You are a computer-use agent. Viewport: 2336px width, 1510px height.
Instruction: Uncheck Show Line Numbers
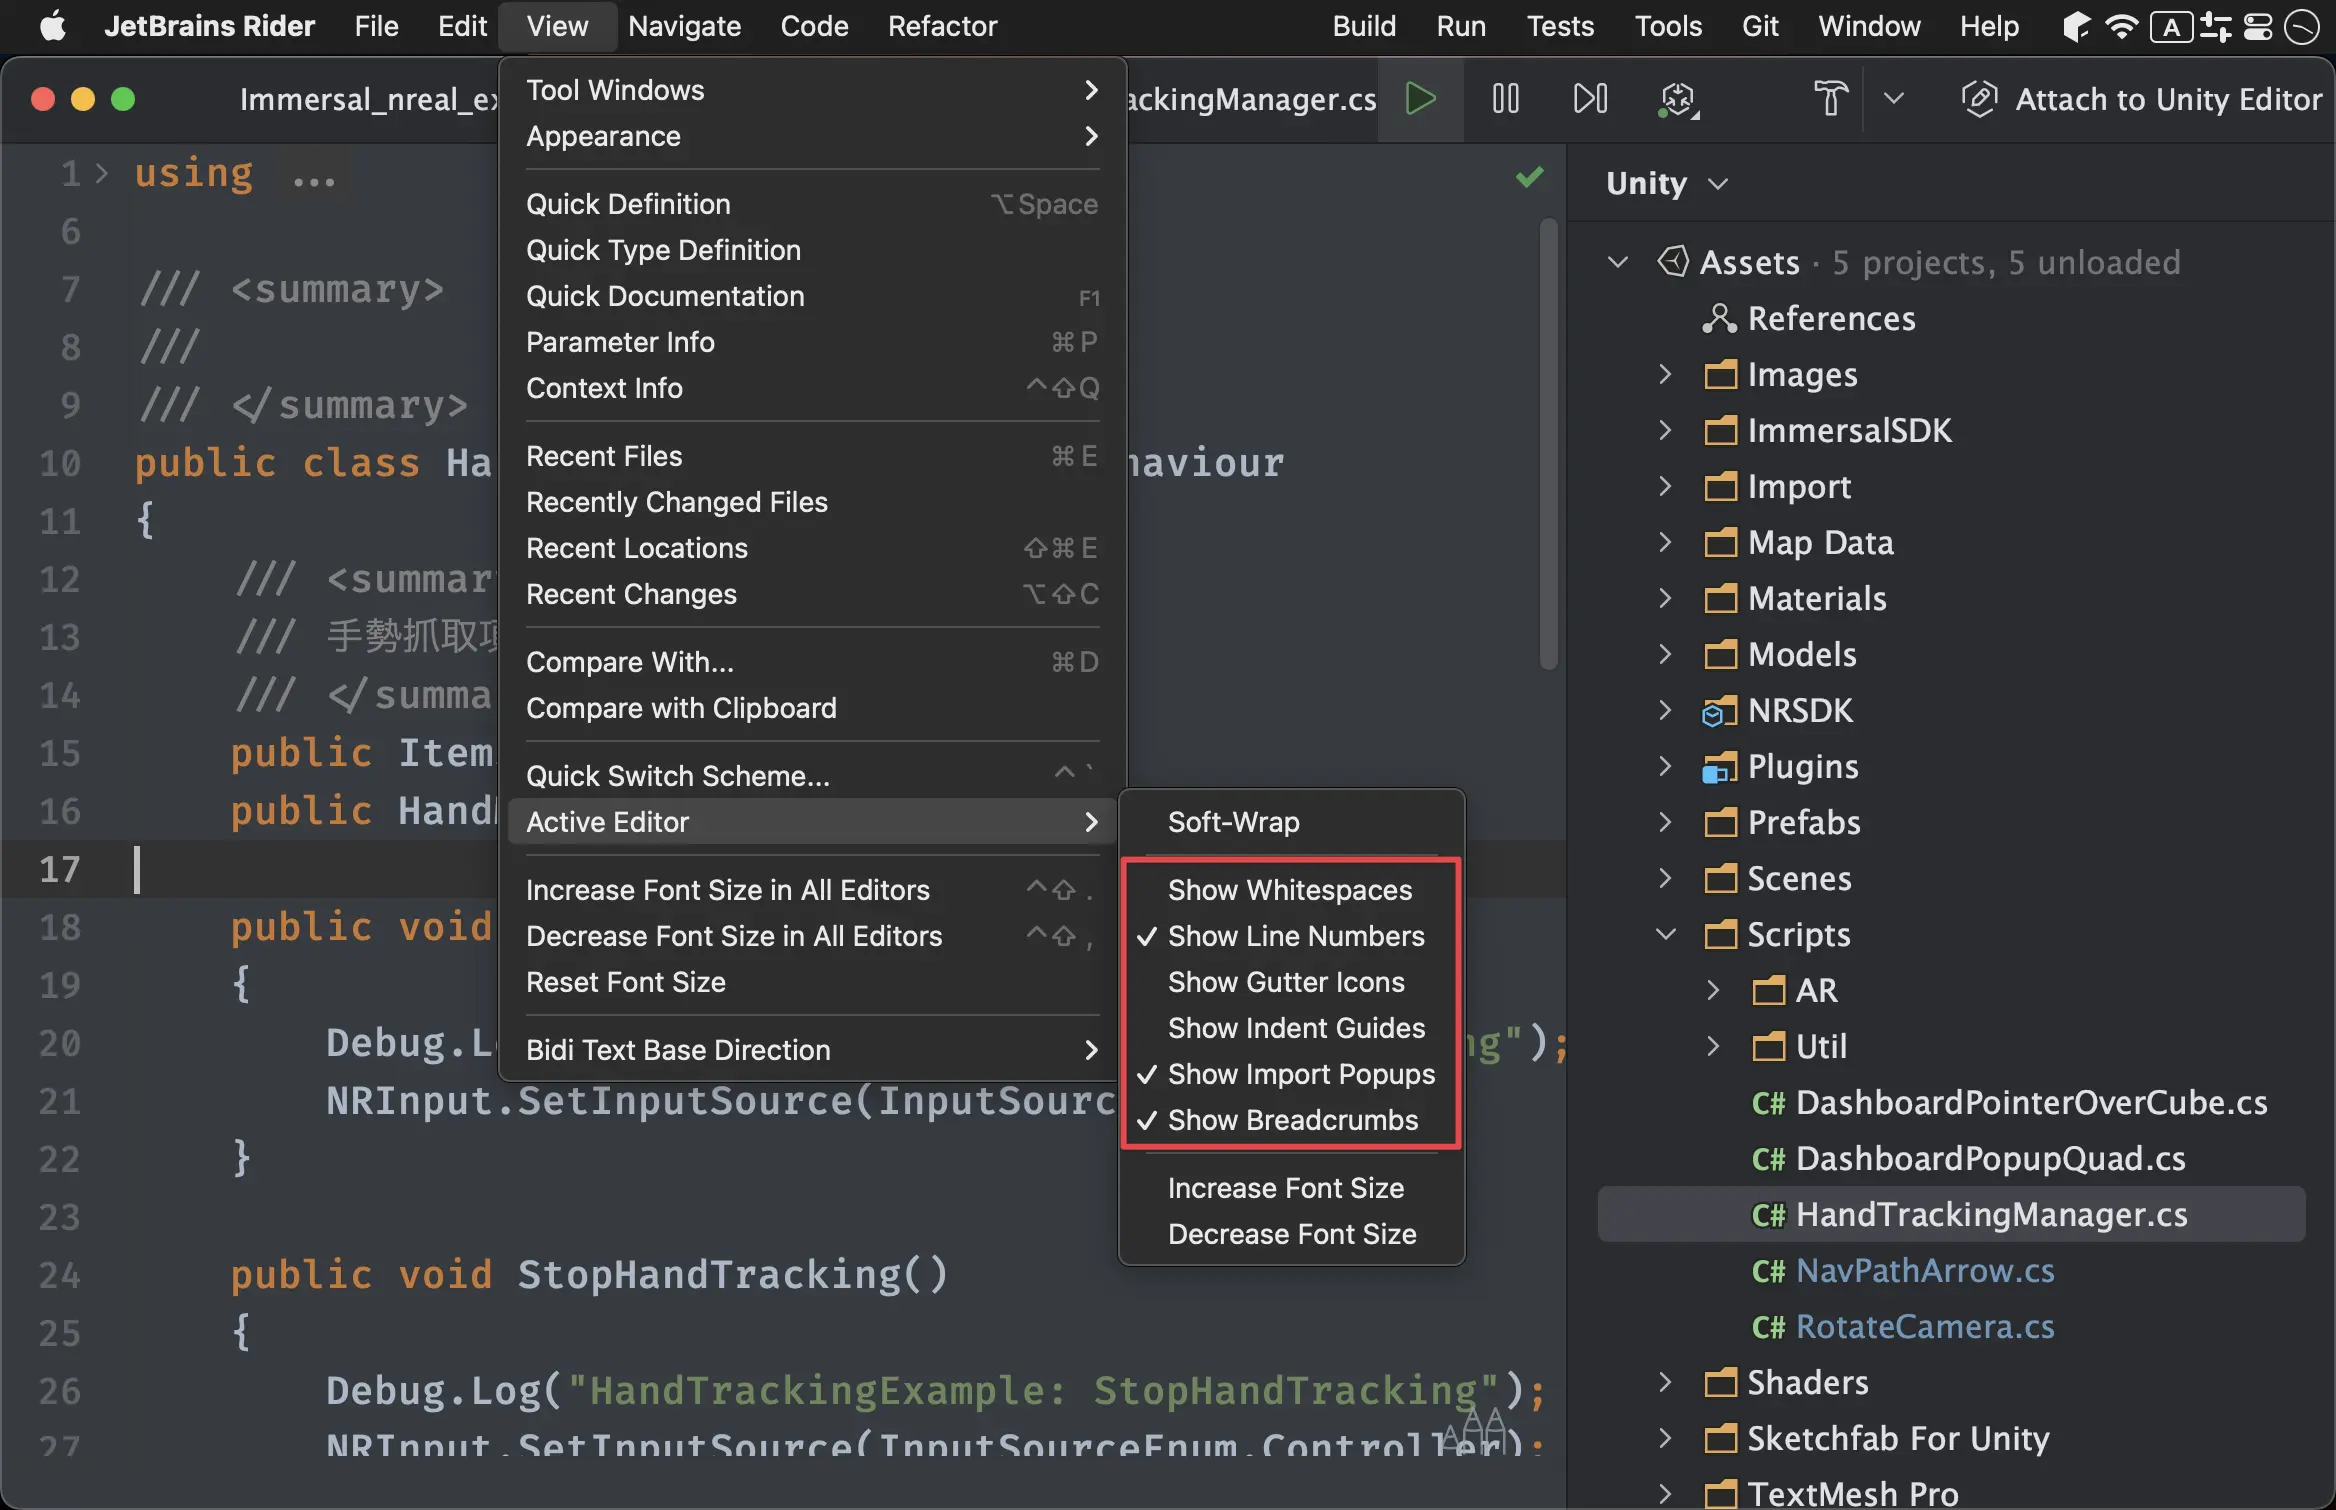1291,936
